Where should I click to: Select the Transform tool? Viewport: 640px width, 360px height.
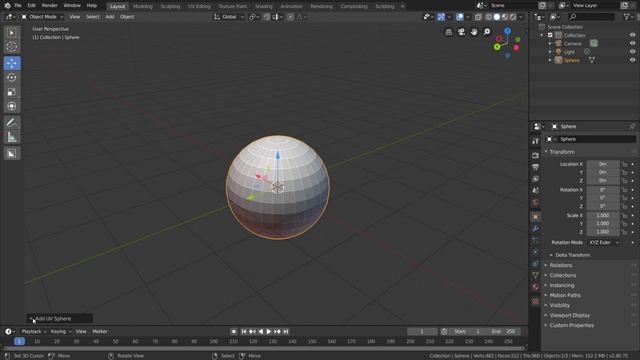click(12, 106)
